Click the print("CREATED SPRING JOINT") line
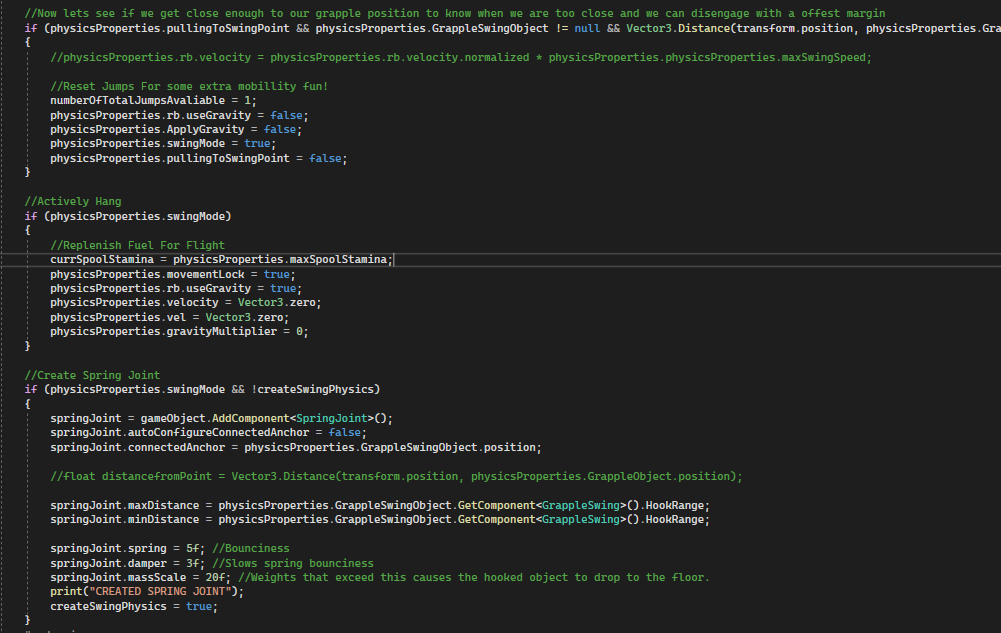This screenshot has height=633, width=1001. pos(147,592)
